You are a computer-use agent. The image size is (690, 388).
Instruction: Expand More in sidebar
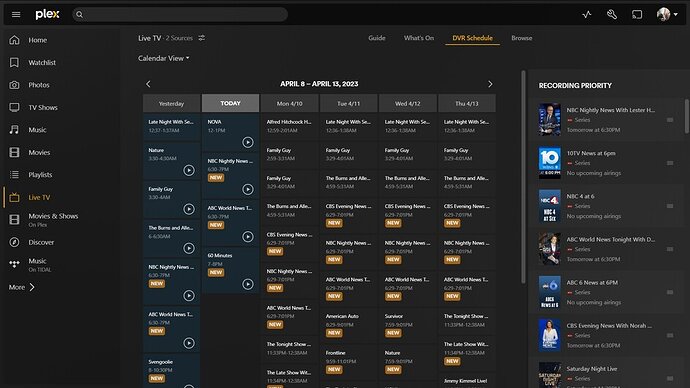click(x=22, y=287)
